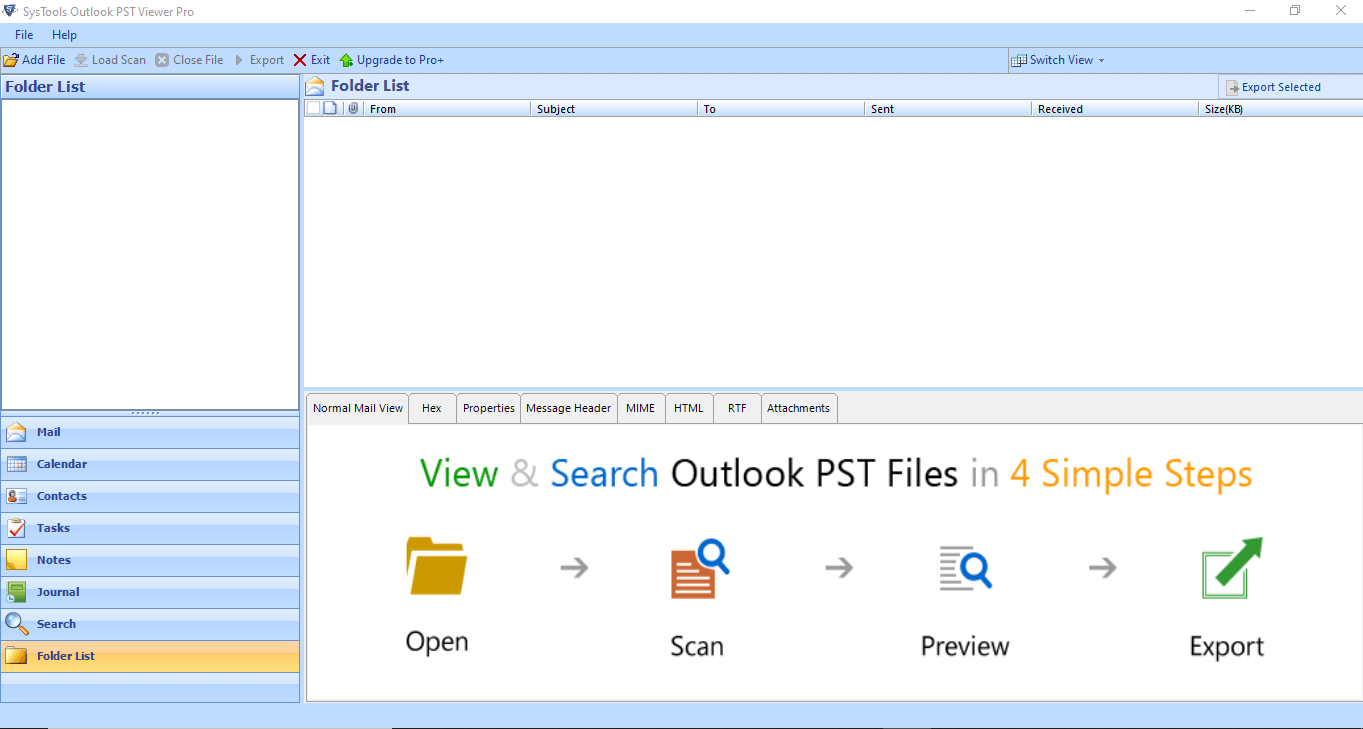
Task: Click the Open folder icon in welcome panel
Action: point(436,567)
